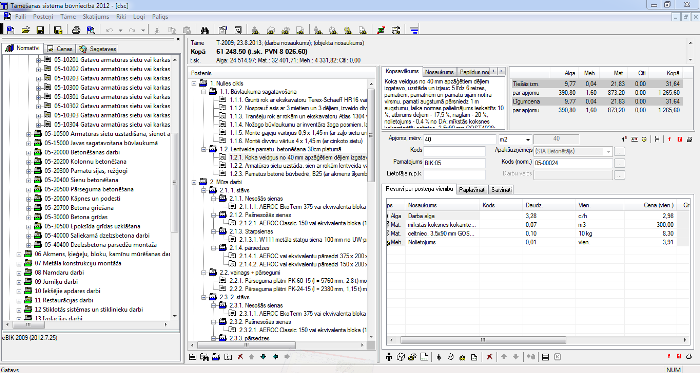Click the 'Nosaukums' column header in resources table

(442, 205)
